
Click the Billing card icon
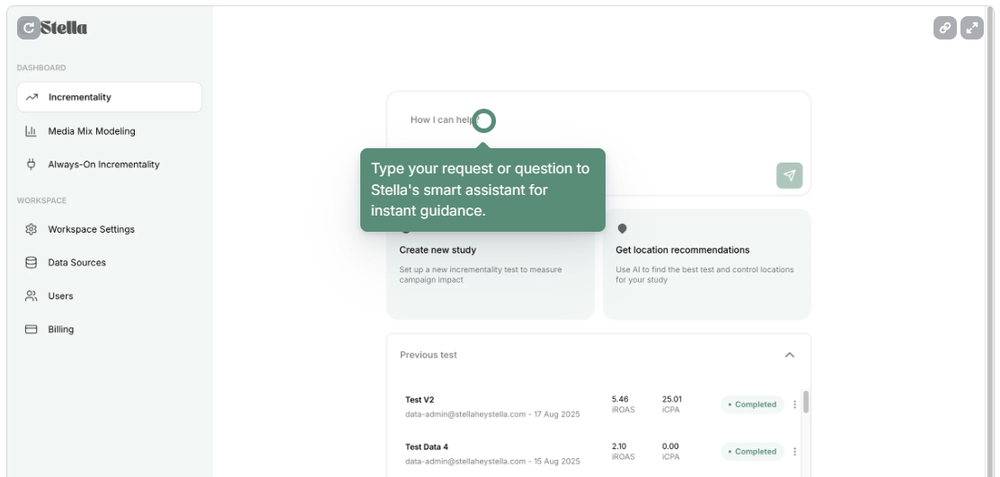coord(31,329)
